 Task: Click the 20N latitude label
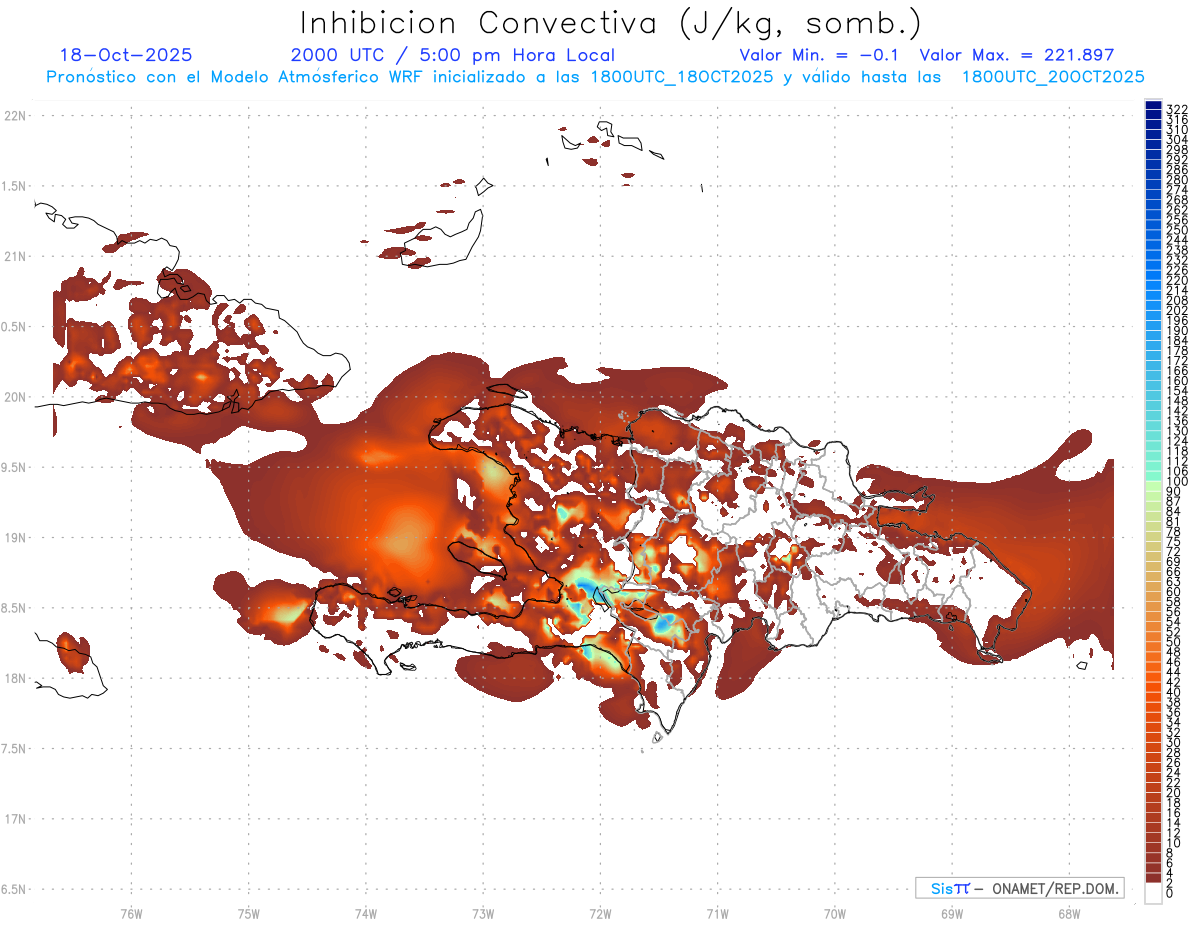[14, 397]
